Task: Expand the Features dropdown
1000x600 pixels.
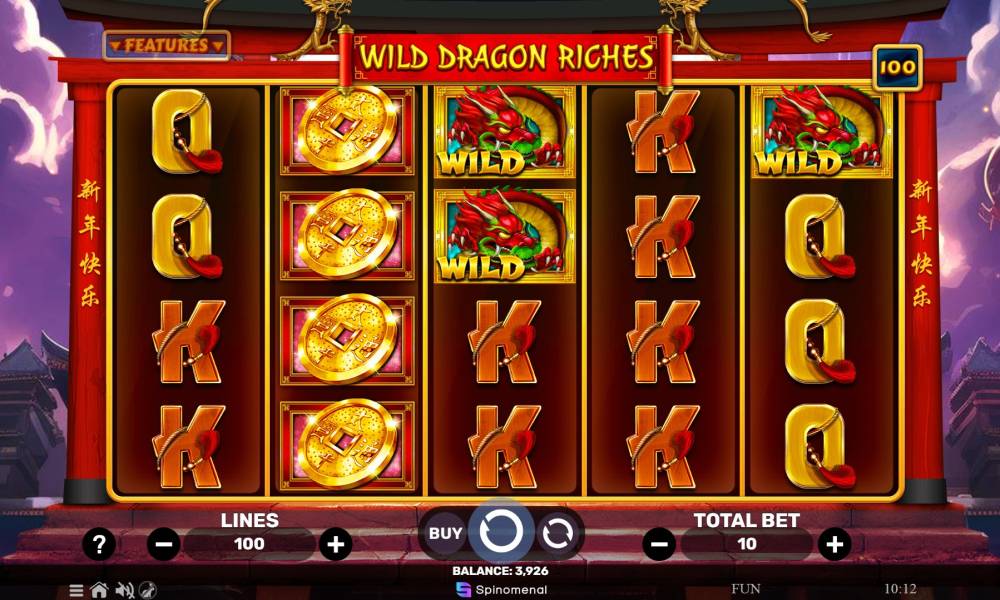Action: [x=166, y=45]
